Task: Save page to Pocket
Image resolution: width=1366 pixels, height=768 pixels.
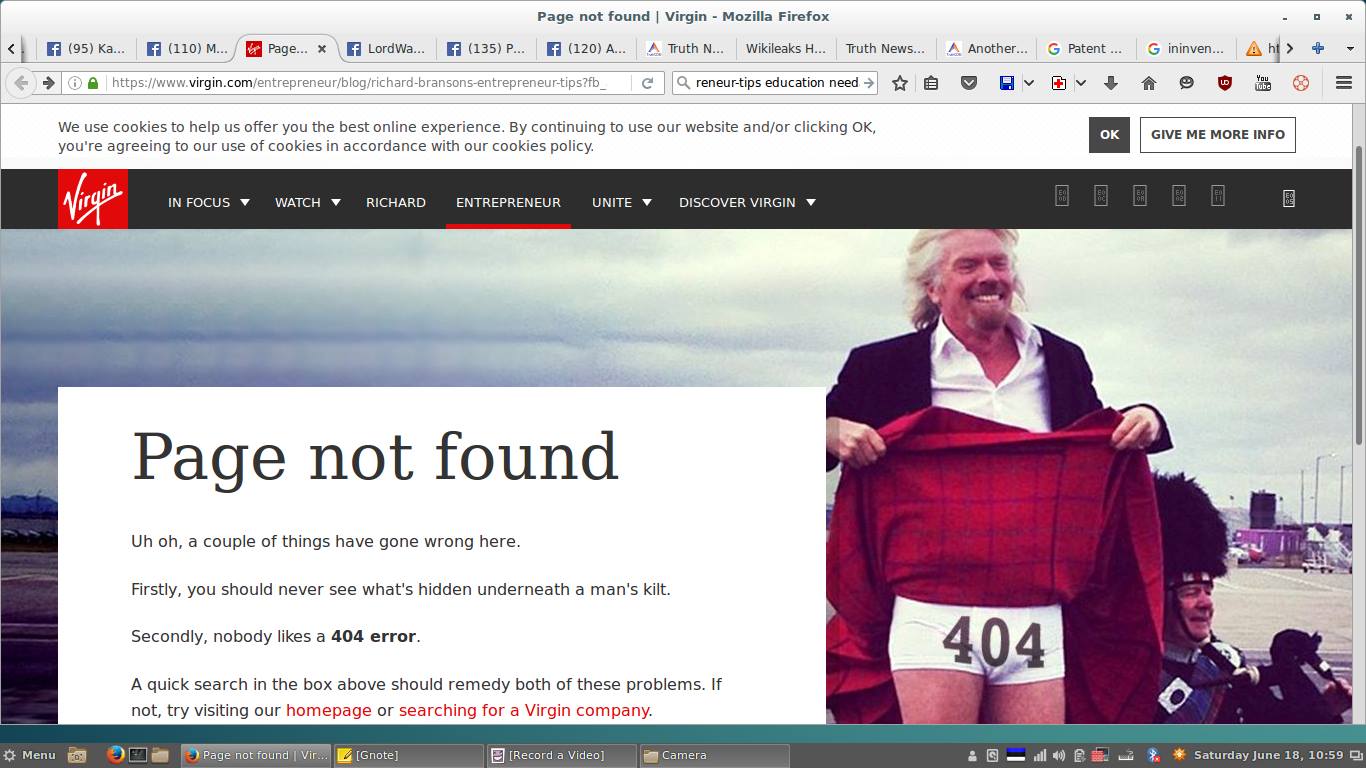Action: (968, 83)
